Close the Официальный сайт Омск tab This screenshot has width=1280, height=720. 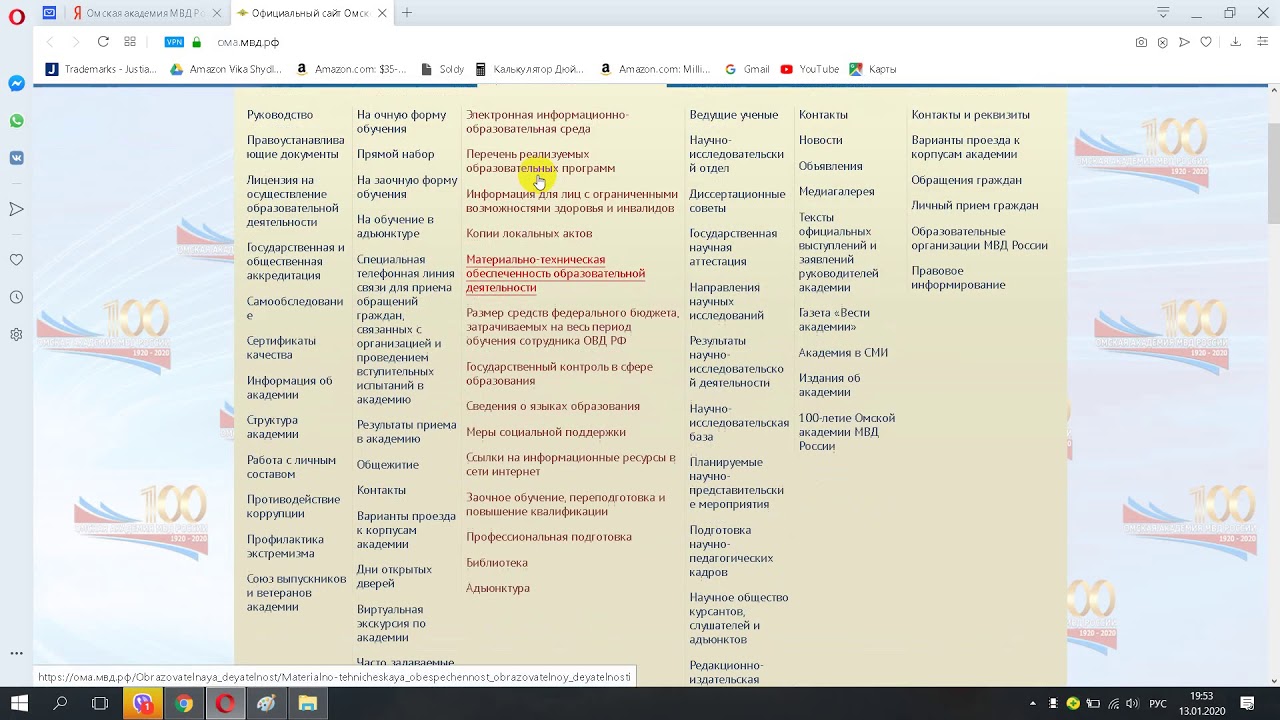tap(382, 13)
